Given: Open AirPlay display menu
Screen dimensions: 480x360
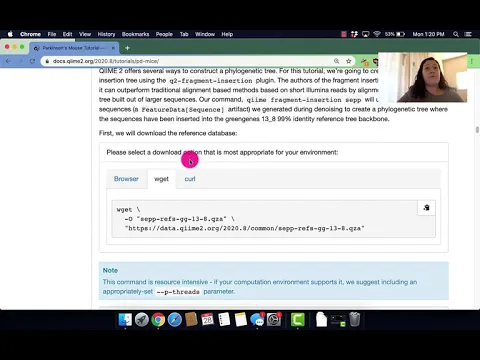Looking at the screenshot, I should 366,34.
